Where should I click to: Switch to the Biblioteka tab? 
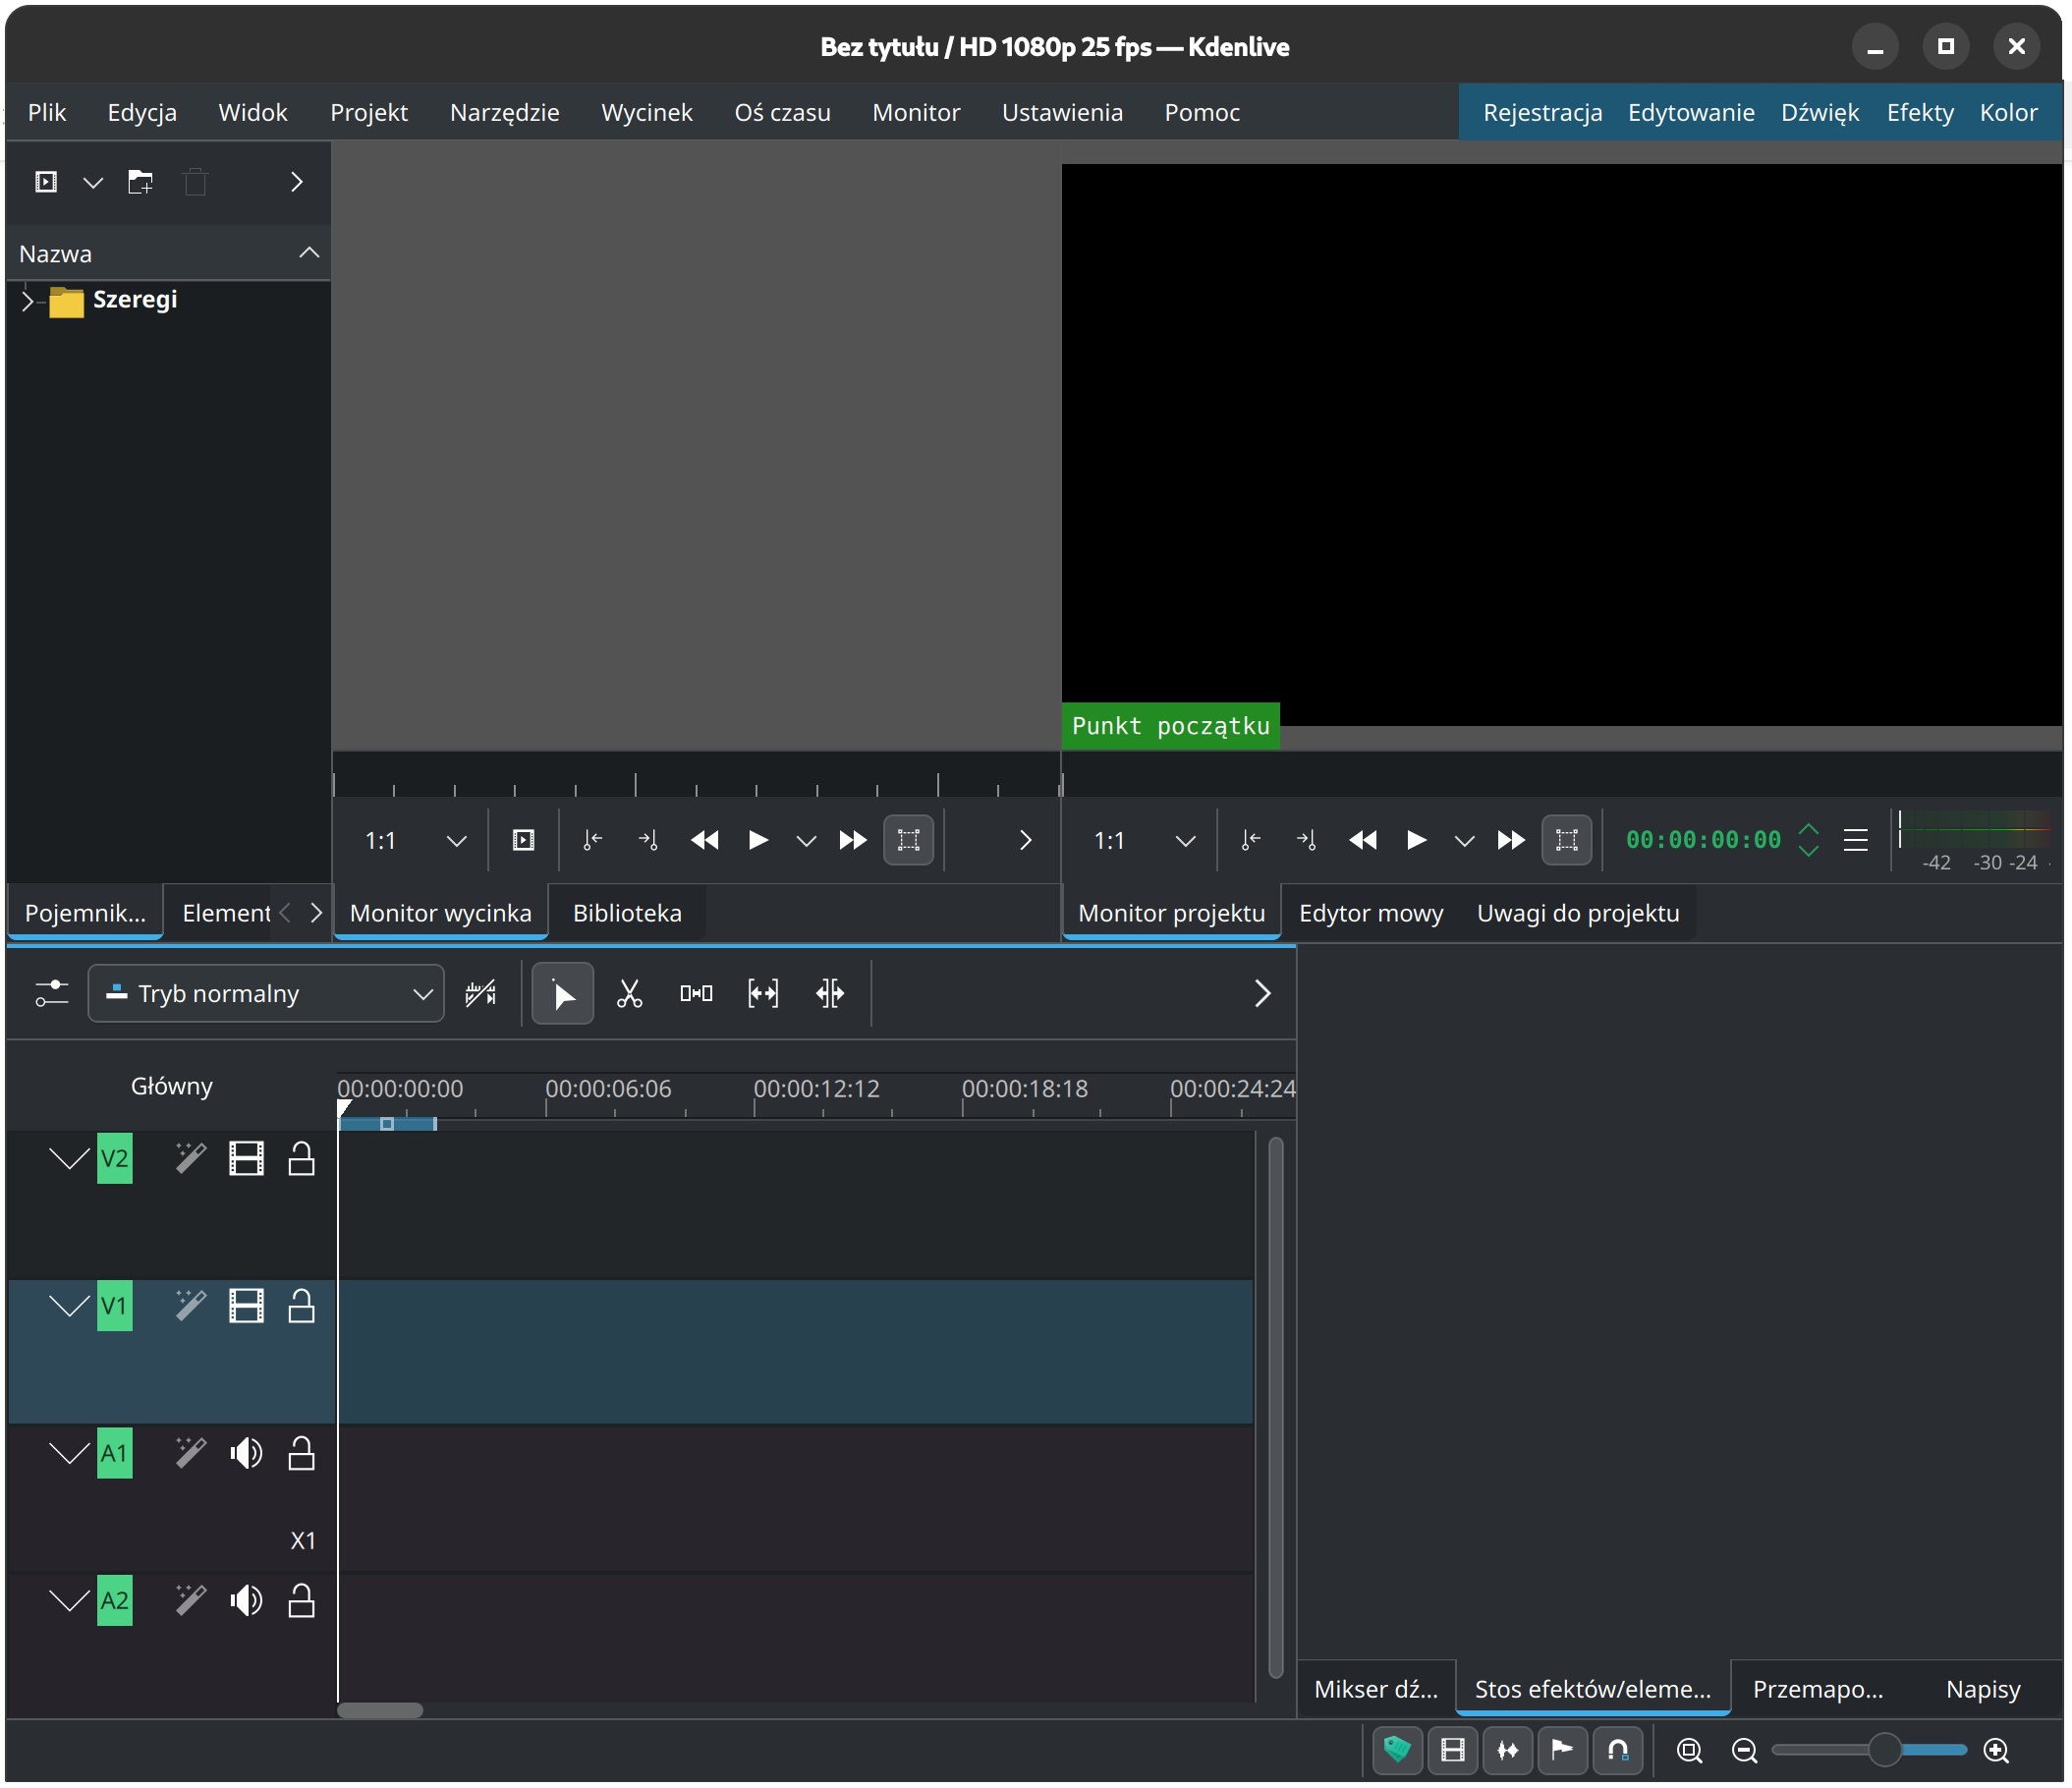[627, 913]
